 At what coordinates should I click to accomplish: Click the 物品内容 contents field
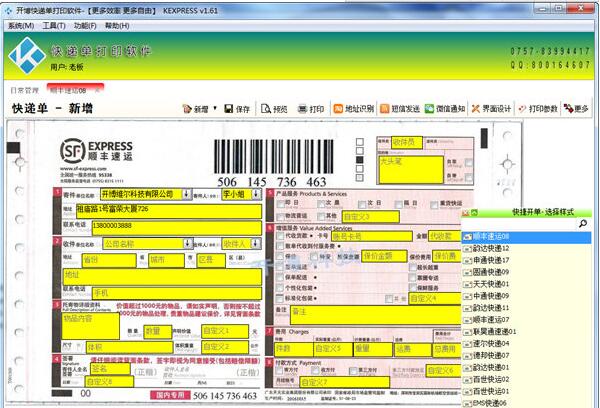click(91, 326)
